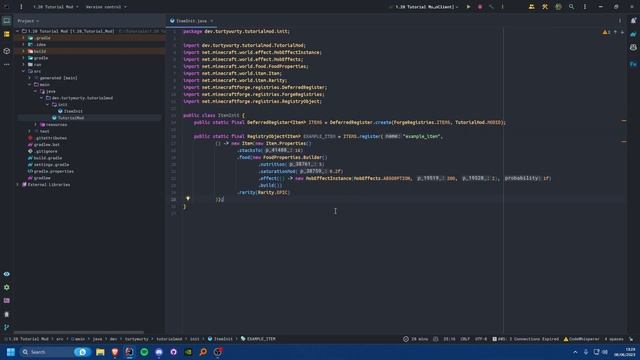Image resolution: width=640 pixels, height=360 pixels.
Task: Open the yellow Commit tool window icon
Action: point(7,34)
